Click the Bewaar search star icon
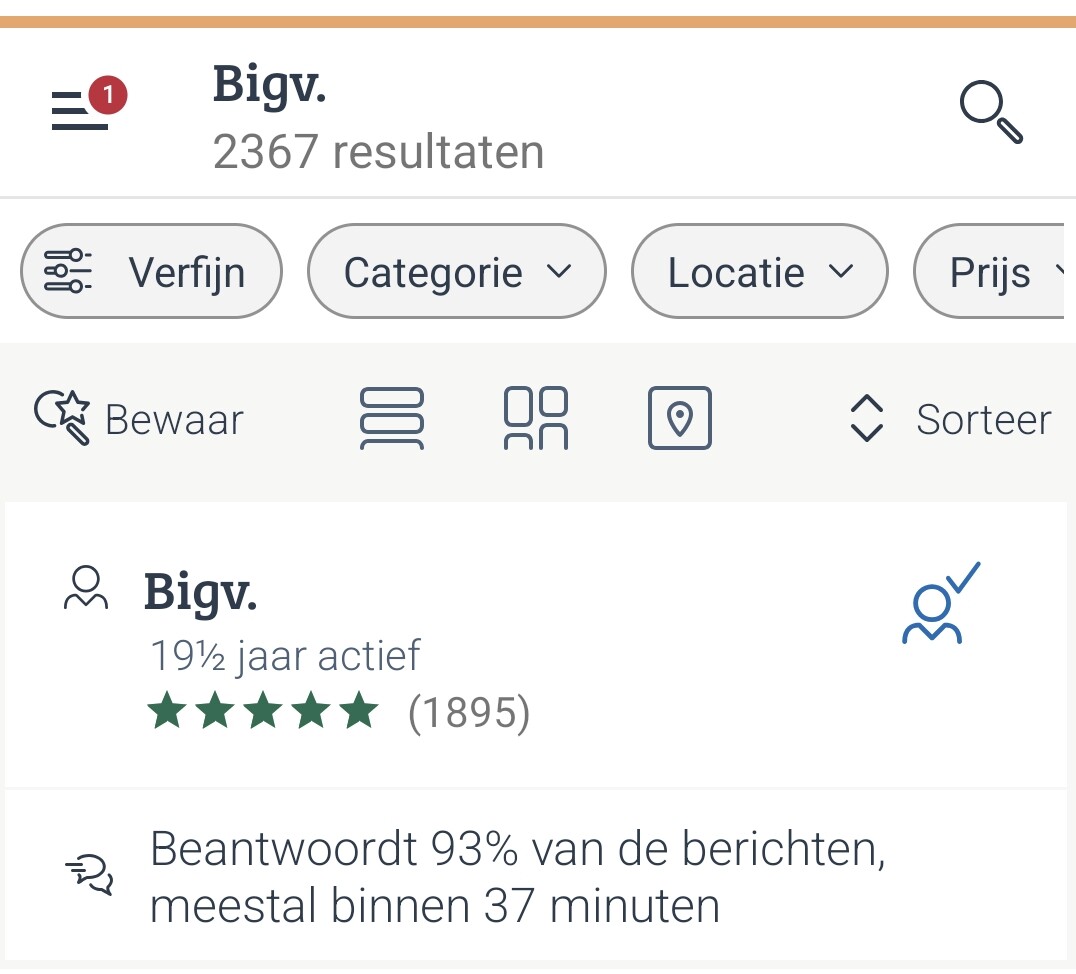This screenshot has width=1076, height=974. (x=62, y=417)
